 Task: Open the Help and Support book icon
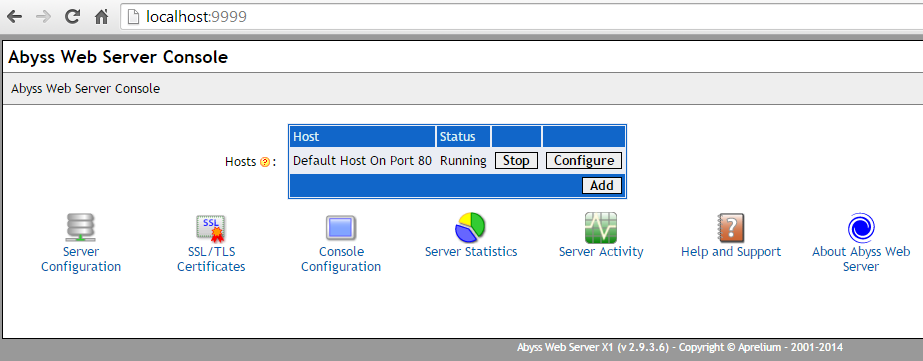(x=731, y=228)
